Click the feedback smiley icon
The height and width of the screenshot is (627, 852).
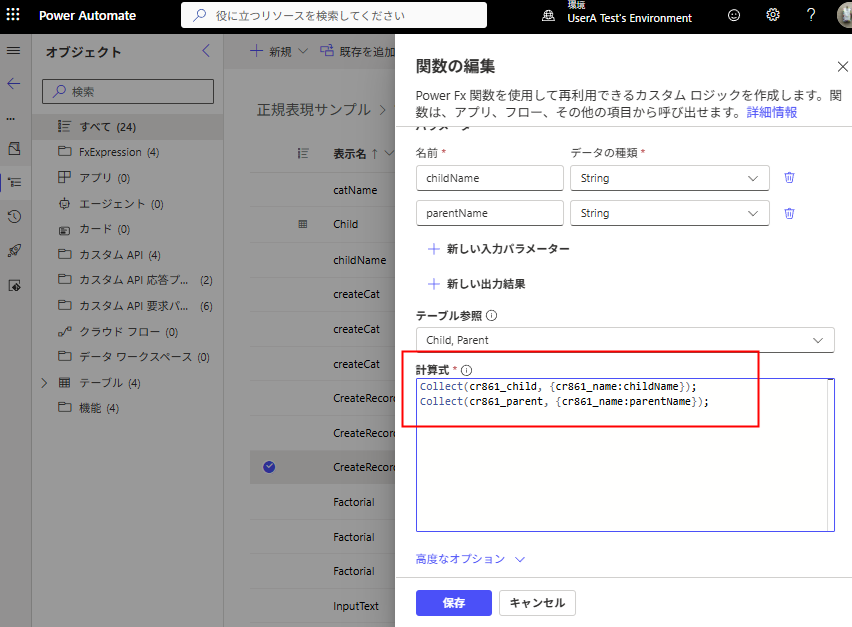click(735, 15)
